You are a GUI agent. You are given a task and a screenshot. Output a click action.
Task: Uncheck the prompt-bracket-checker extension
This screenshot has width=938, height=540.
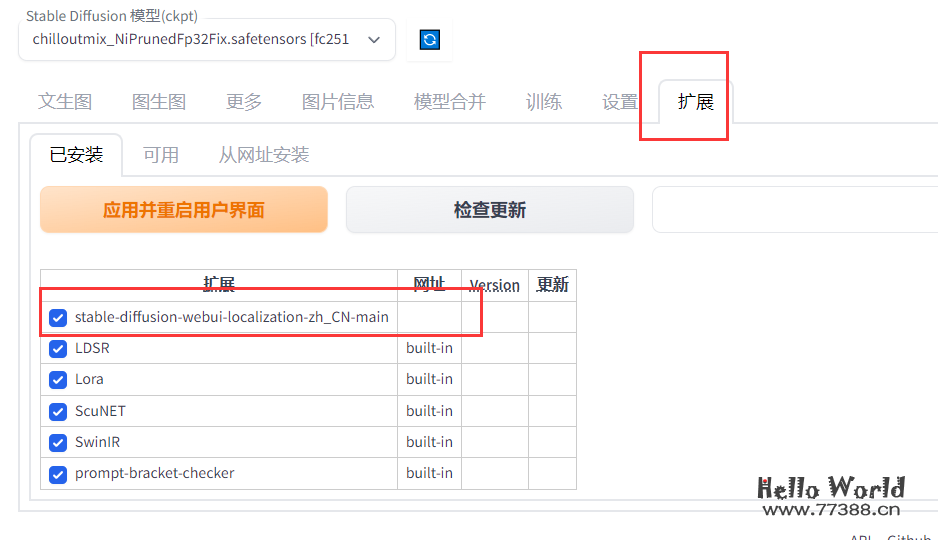click(58, 474)
